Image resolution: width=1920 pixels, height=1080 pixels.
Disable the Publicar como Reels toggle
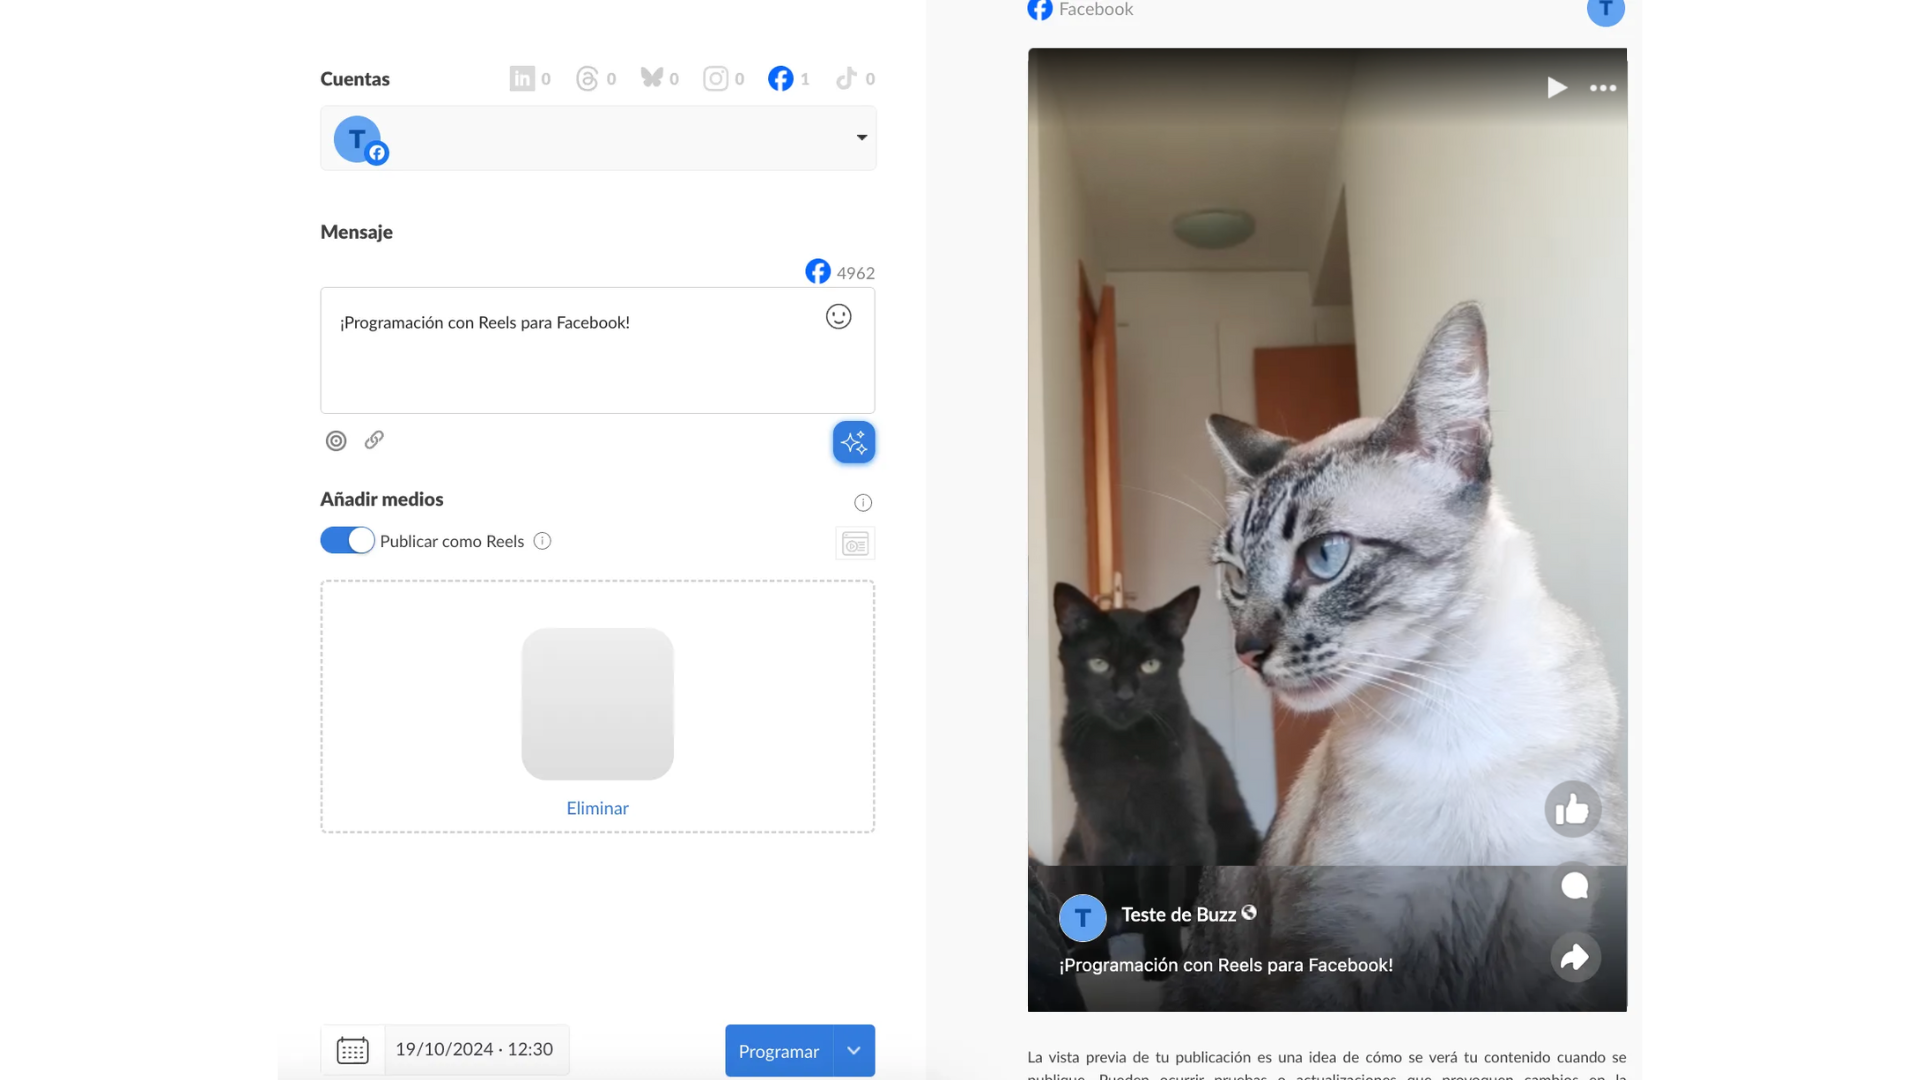tap(347, 540)
